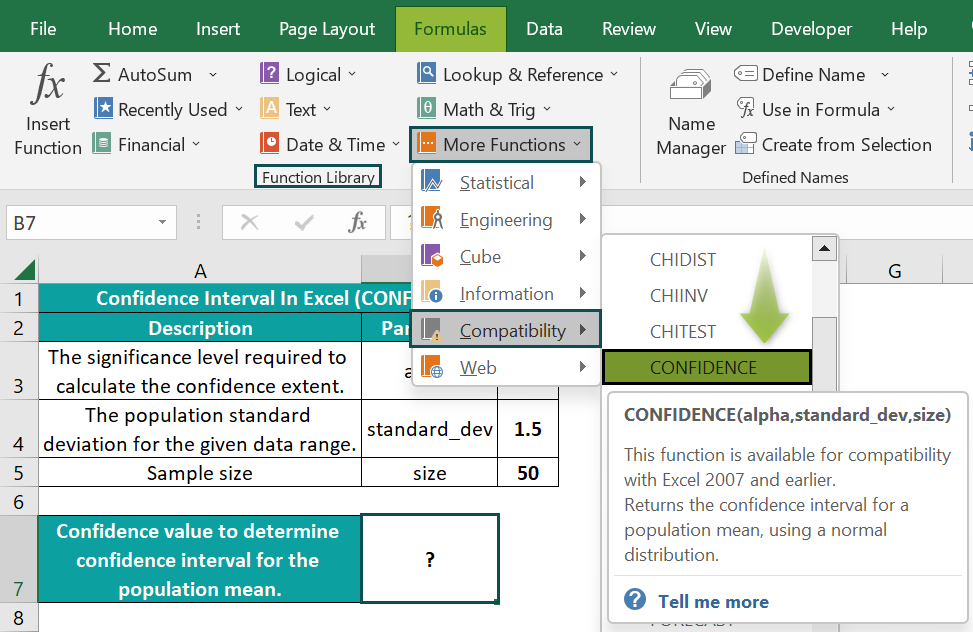The width and height of the screenshot is (973, 632).
Task: Expand the Date & Time dropdown arrow
Action: [x=396, y=145]
